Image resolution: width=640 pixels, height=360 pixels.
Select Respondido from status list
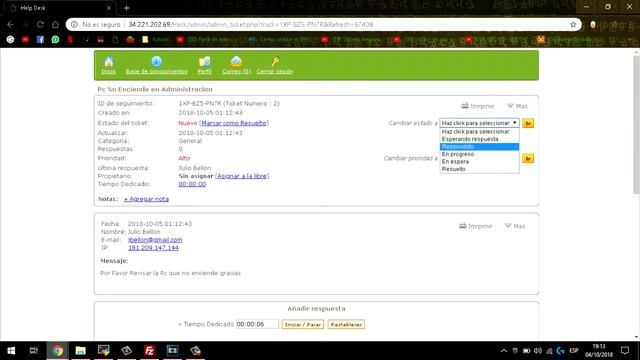(x=479, y=147)
